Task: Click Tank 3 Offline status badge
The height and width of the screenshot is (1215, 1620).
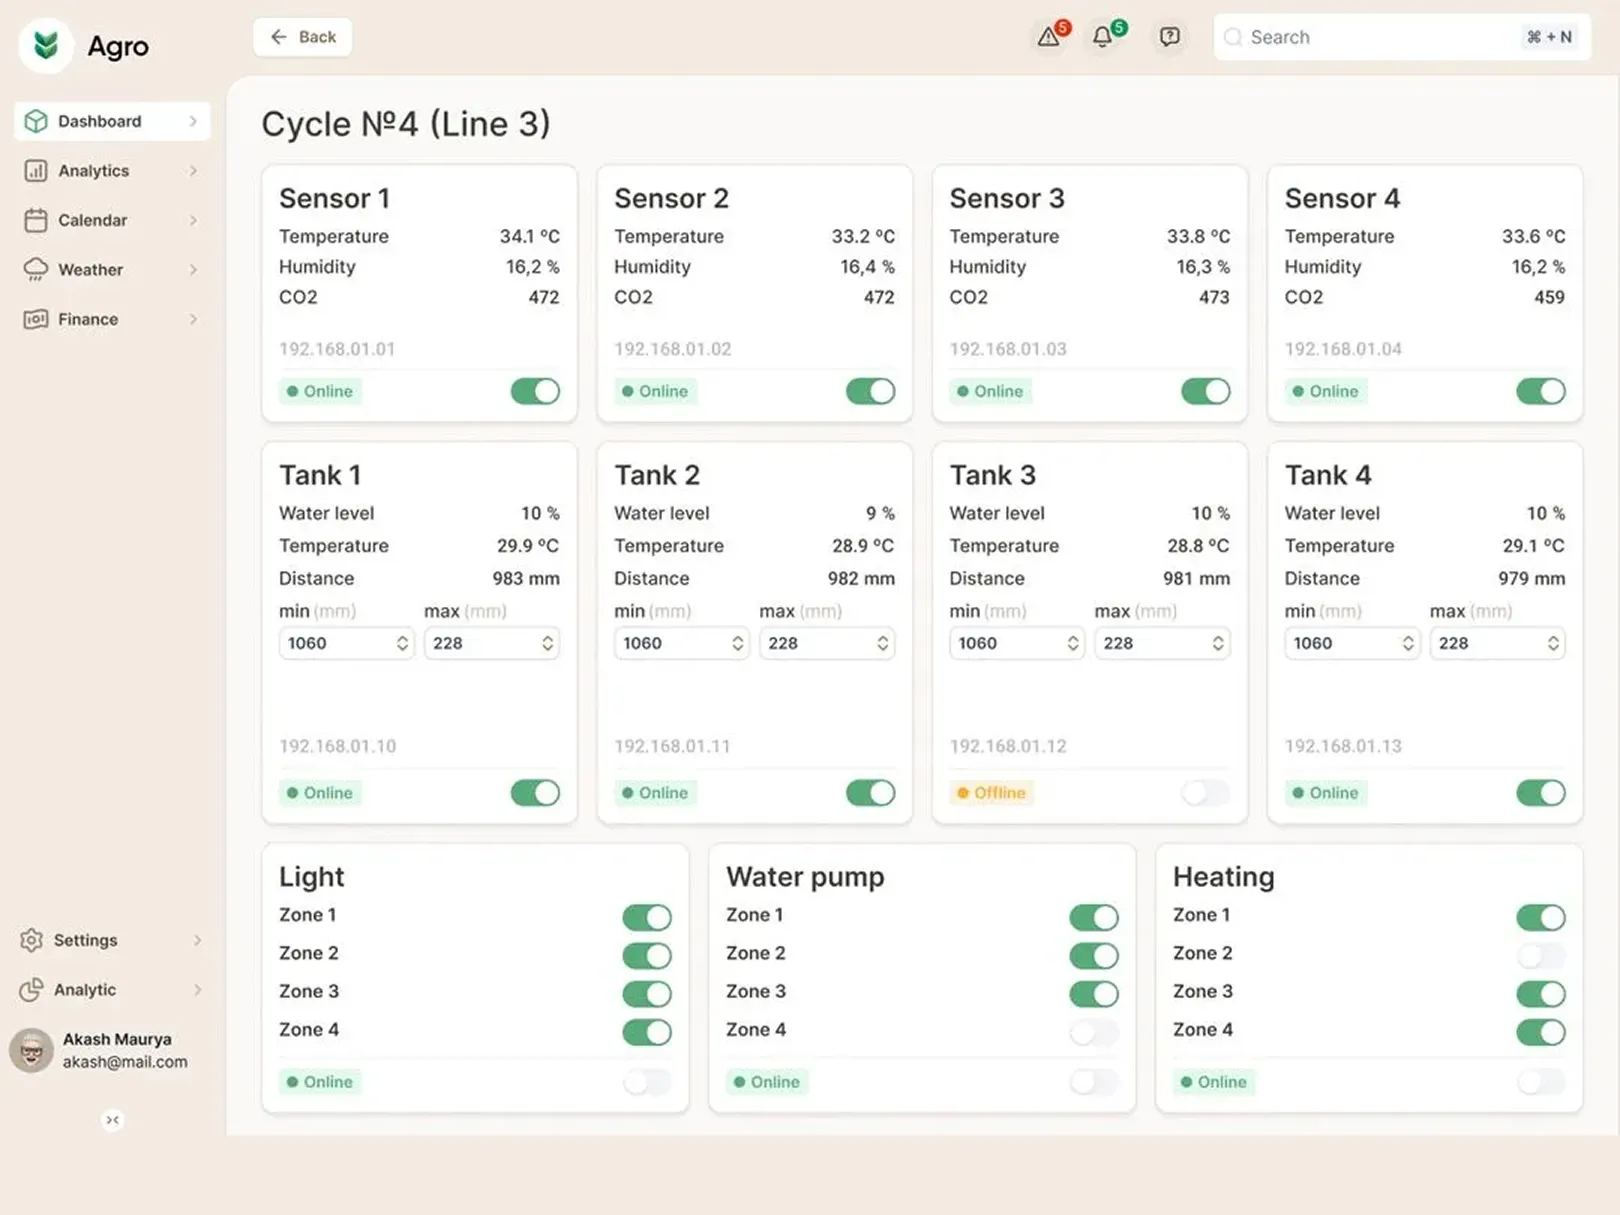Action: (x=991, y=793)
